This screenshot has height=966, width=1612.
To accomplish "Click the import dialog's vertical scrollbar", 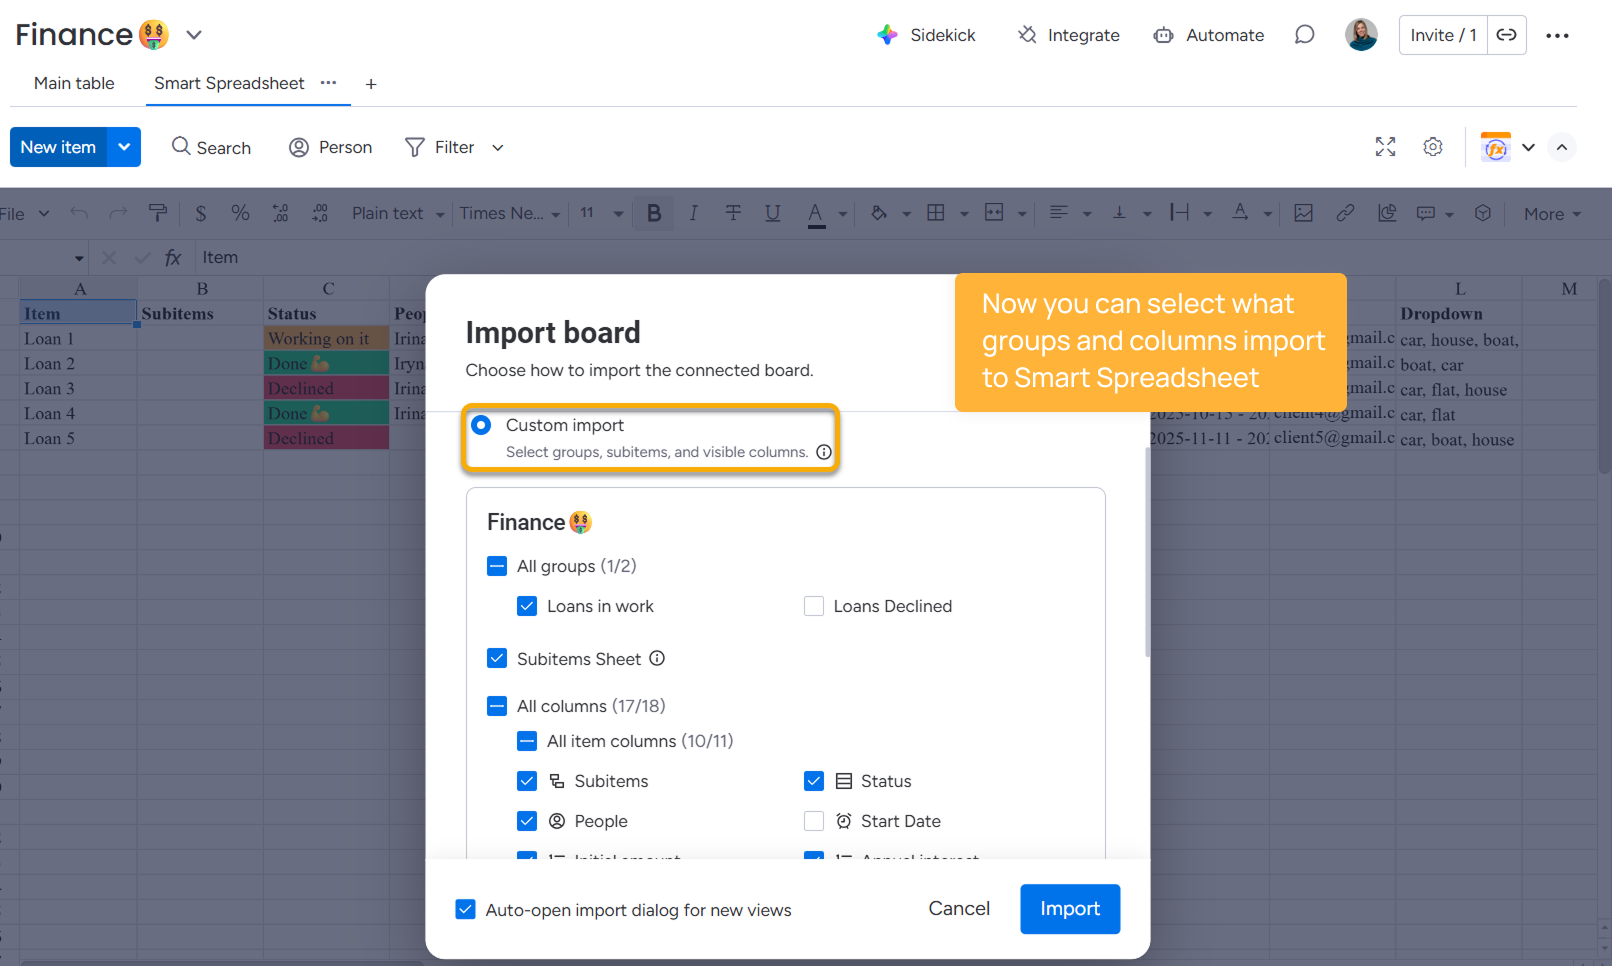I will [1147, 550].
